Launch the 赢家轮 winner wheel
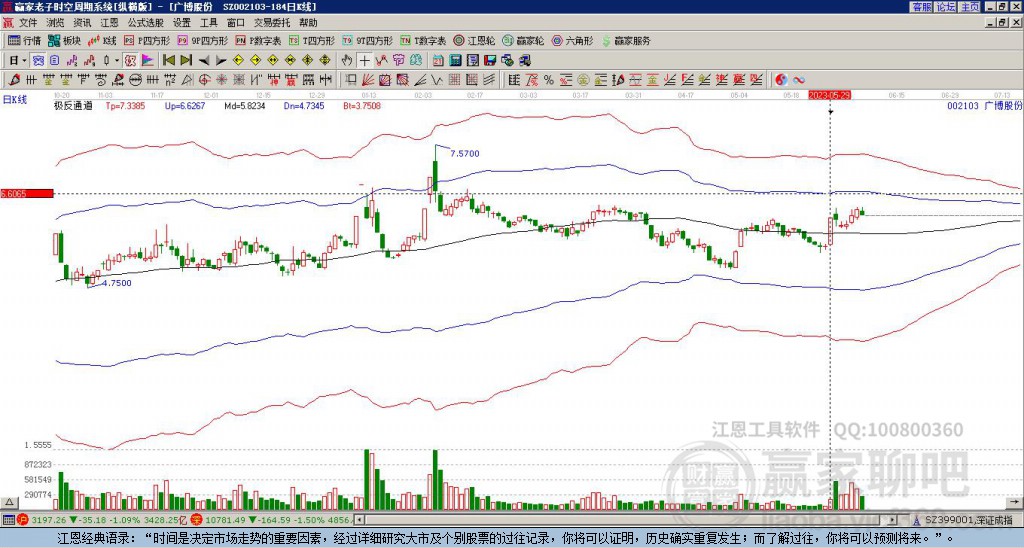Screen dimensions: 1024x548 coord(523,40)
